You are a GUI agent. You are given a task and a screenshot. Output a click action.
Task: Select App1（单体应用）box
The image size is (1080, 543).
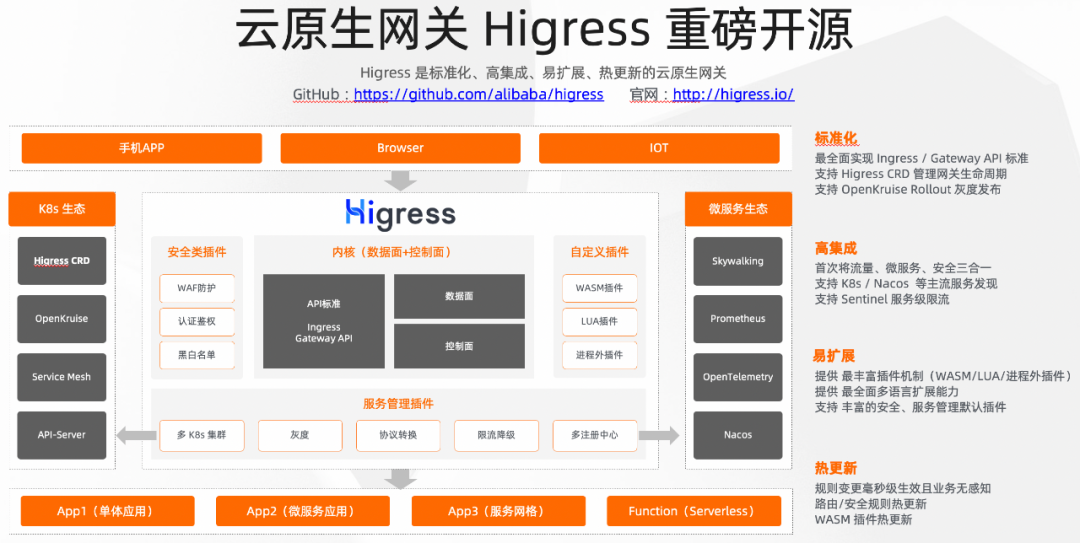pyautogui.click(x=107, y=511)
